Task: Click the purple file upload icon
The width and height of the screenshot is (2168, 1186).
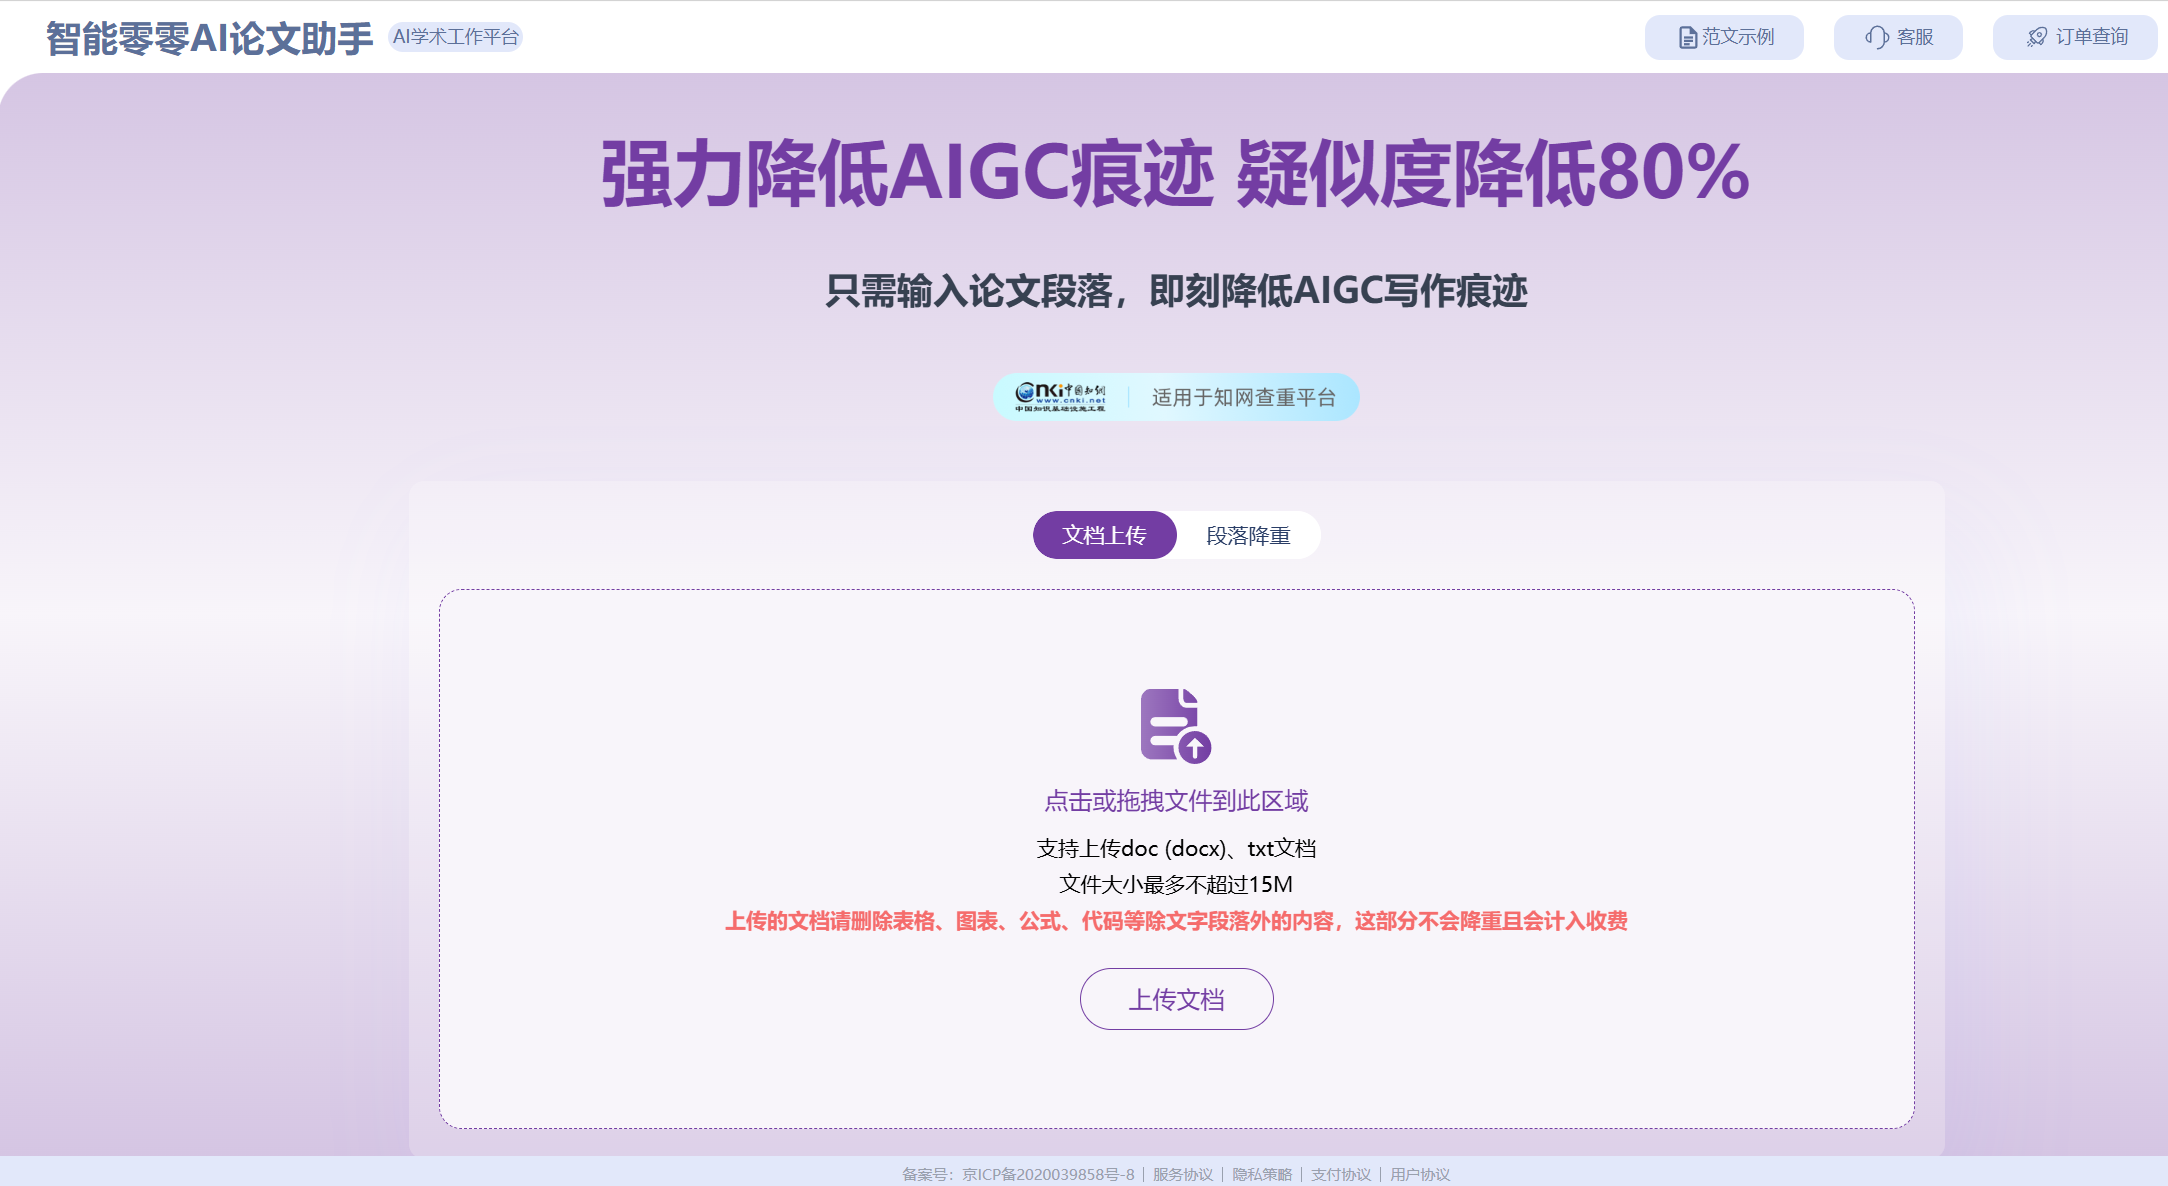Action: click(1176, 725)
